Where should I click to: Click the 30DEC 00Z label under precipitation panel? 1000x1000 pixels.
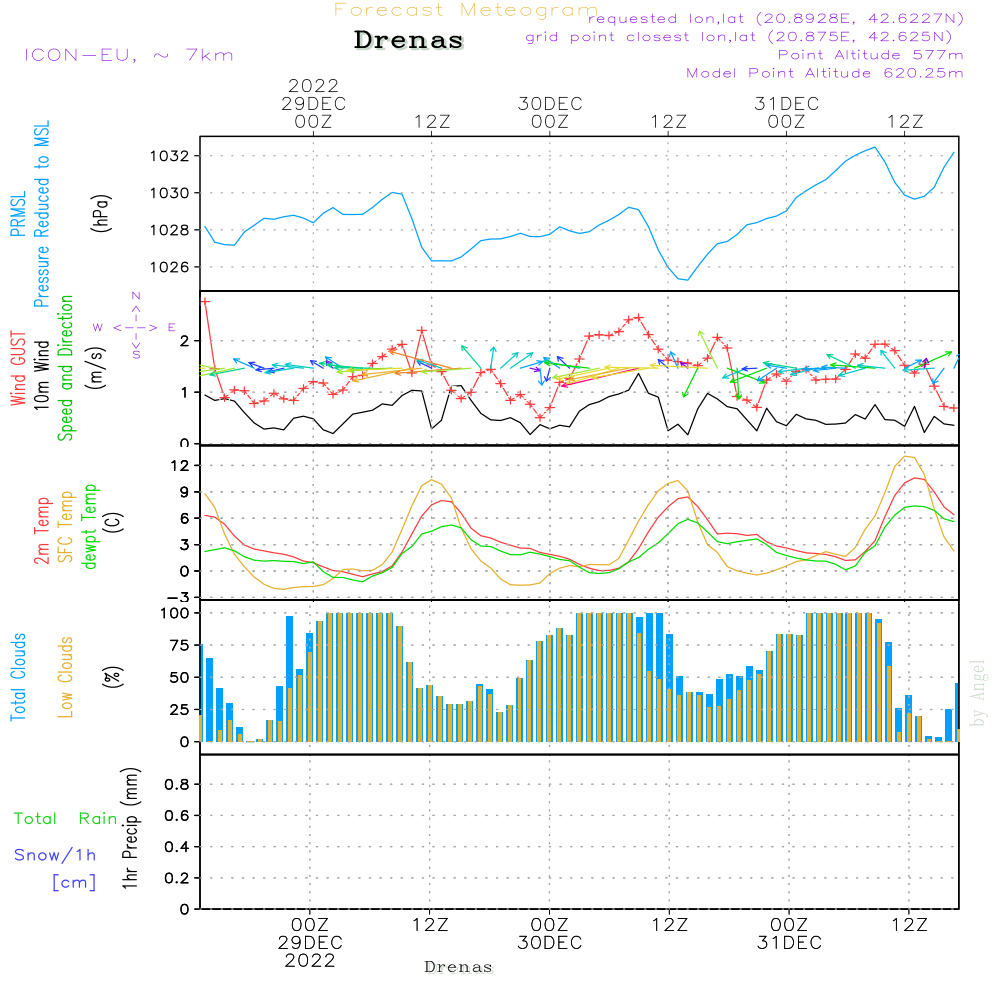[x=549, y=934]
